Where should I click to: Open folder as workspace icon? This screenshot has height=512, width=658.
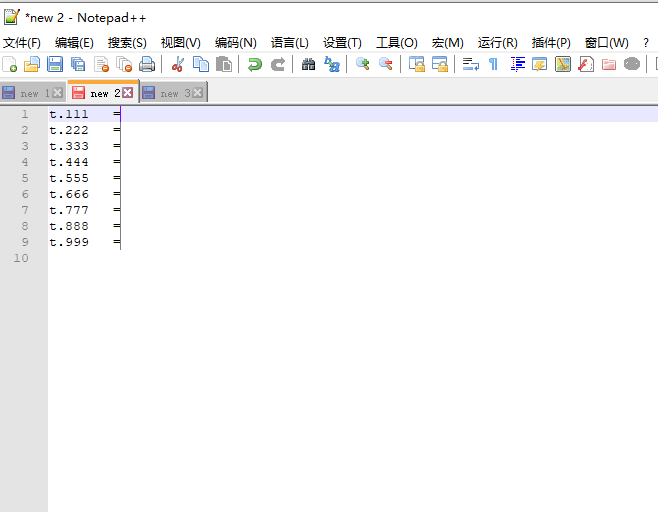click(x=608, y=64)
